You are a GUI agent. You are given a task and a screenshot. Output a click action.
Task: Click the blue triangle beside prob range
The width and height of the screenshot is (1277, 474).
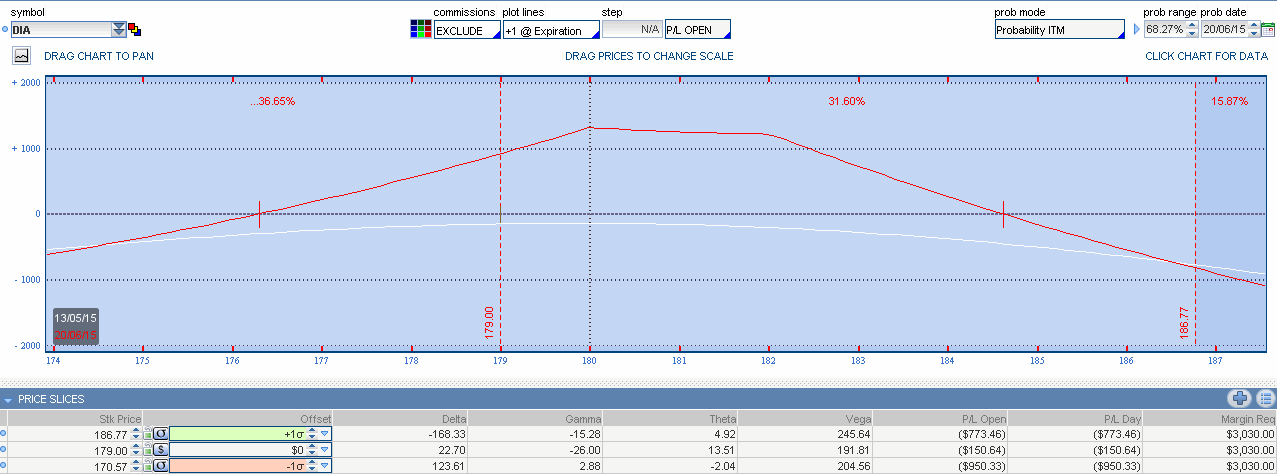pos(1136,30)
